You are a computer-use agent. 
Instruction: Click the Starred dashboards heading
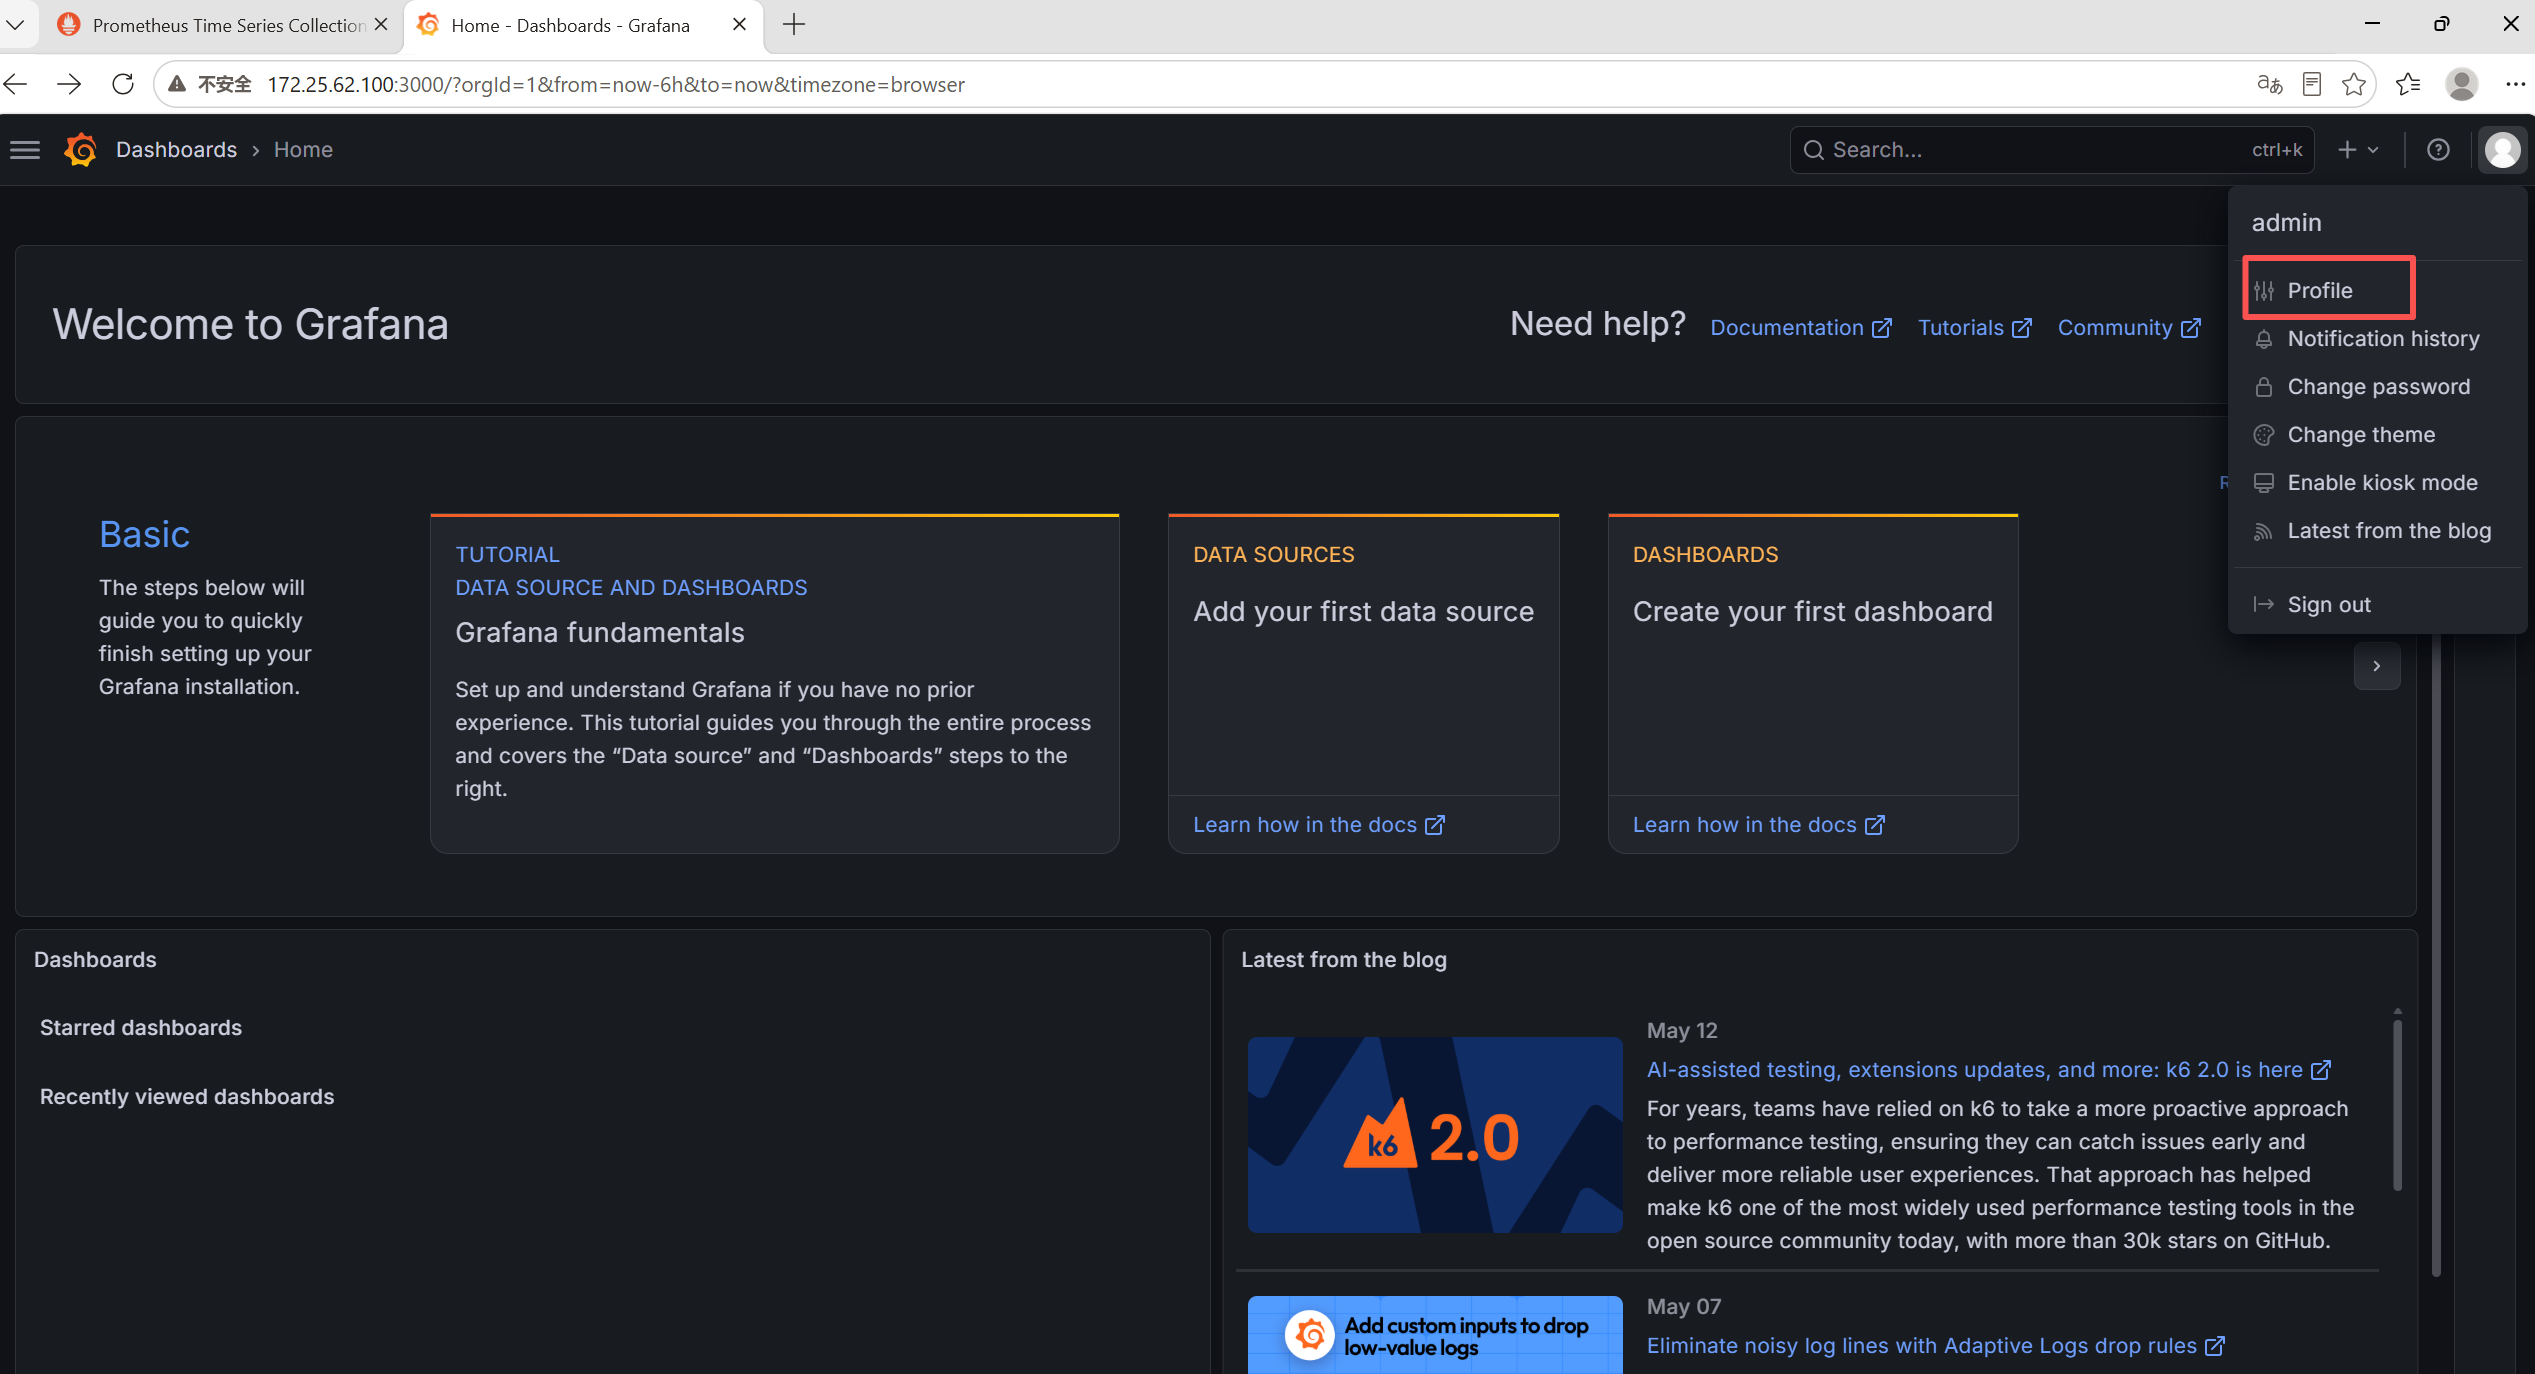(141, 1028)
